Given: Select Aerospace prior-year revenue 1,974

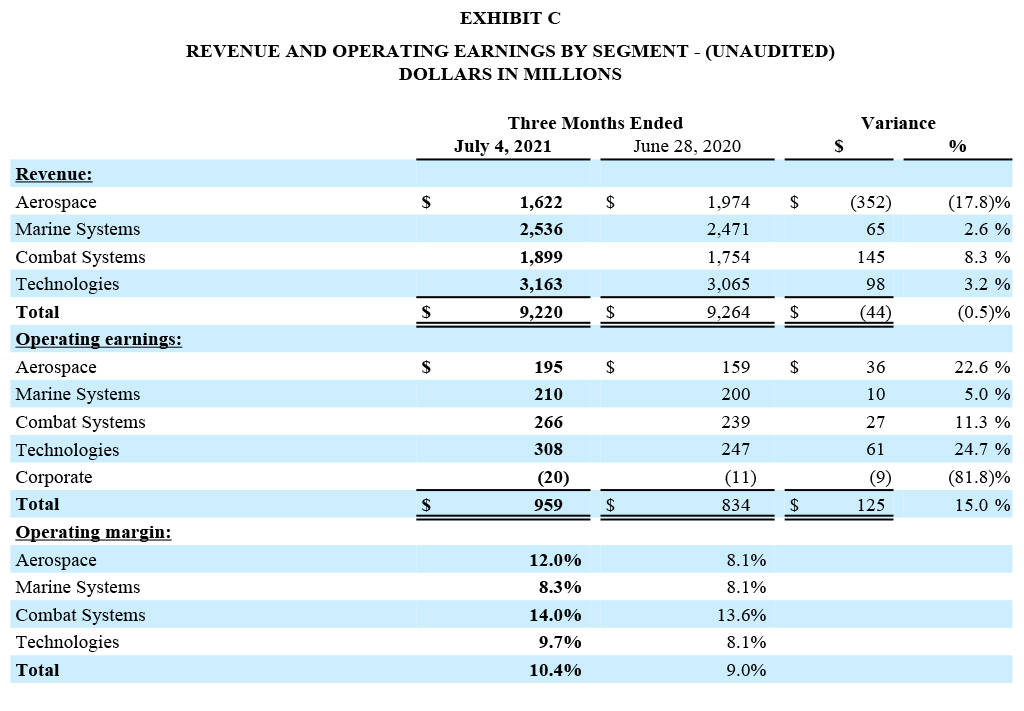Looking at the screenshot, I should [x=728, y=202].
